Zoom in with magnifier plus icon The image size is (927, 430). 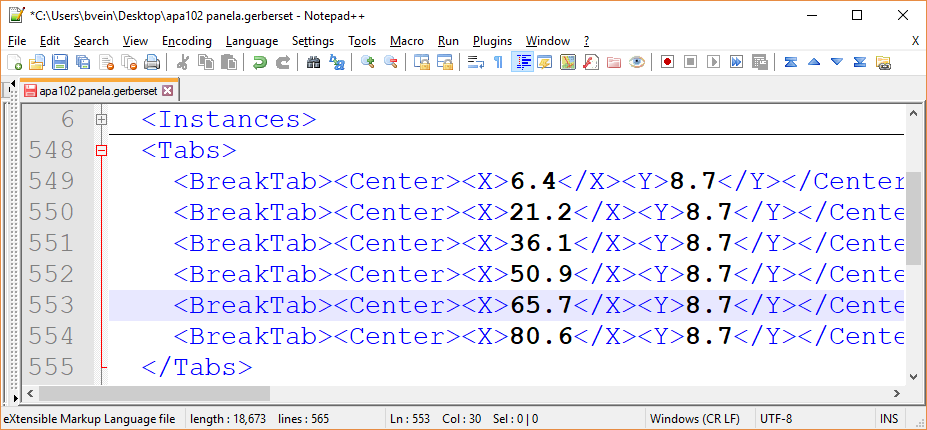pos(368,62)
